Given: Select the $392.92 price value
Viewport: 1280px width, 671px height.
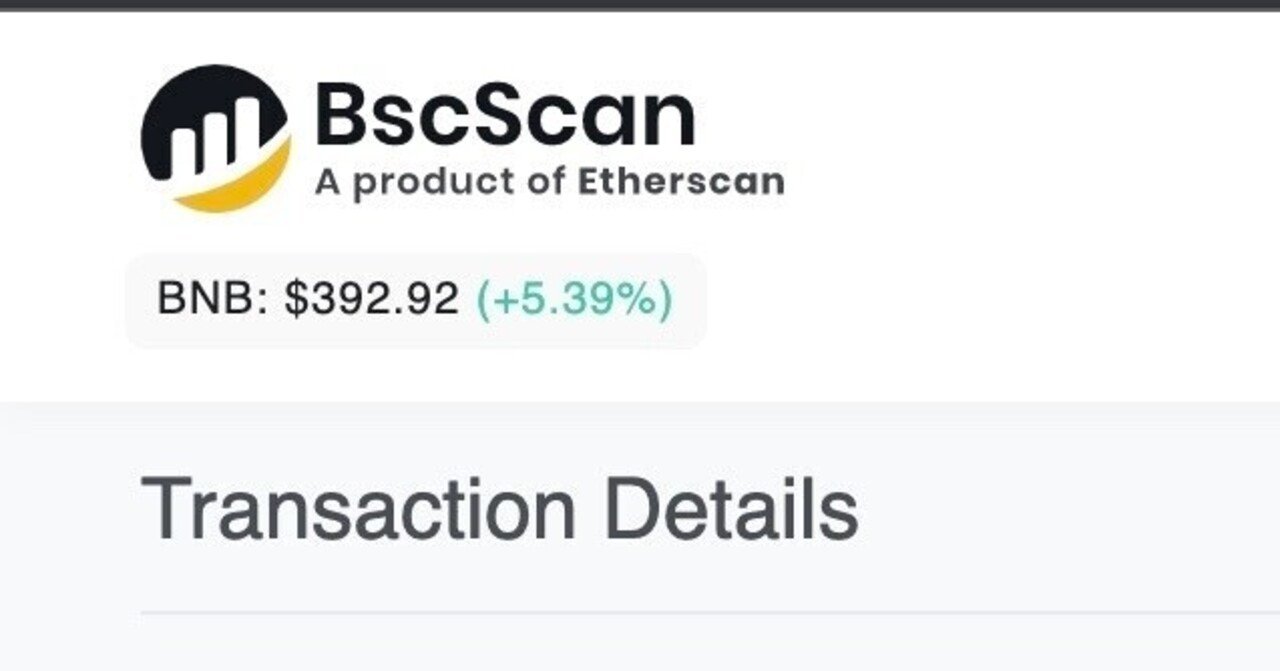Looking at the screenshot, I should click(371, 300).
